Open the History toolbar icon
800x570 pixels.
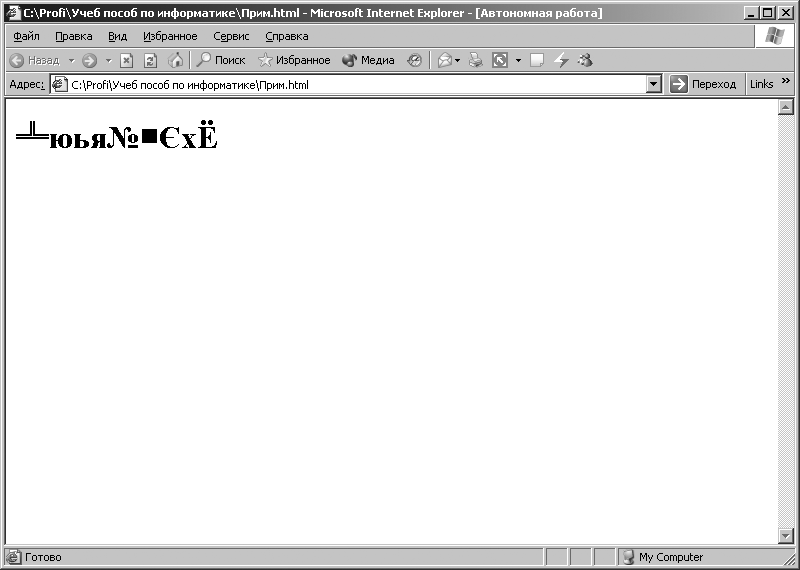pyautogui.click(x=414, y=60)
